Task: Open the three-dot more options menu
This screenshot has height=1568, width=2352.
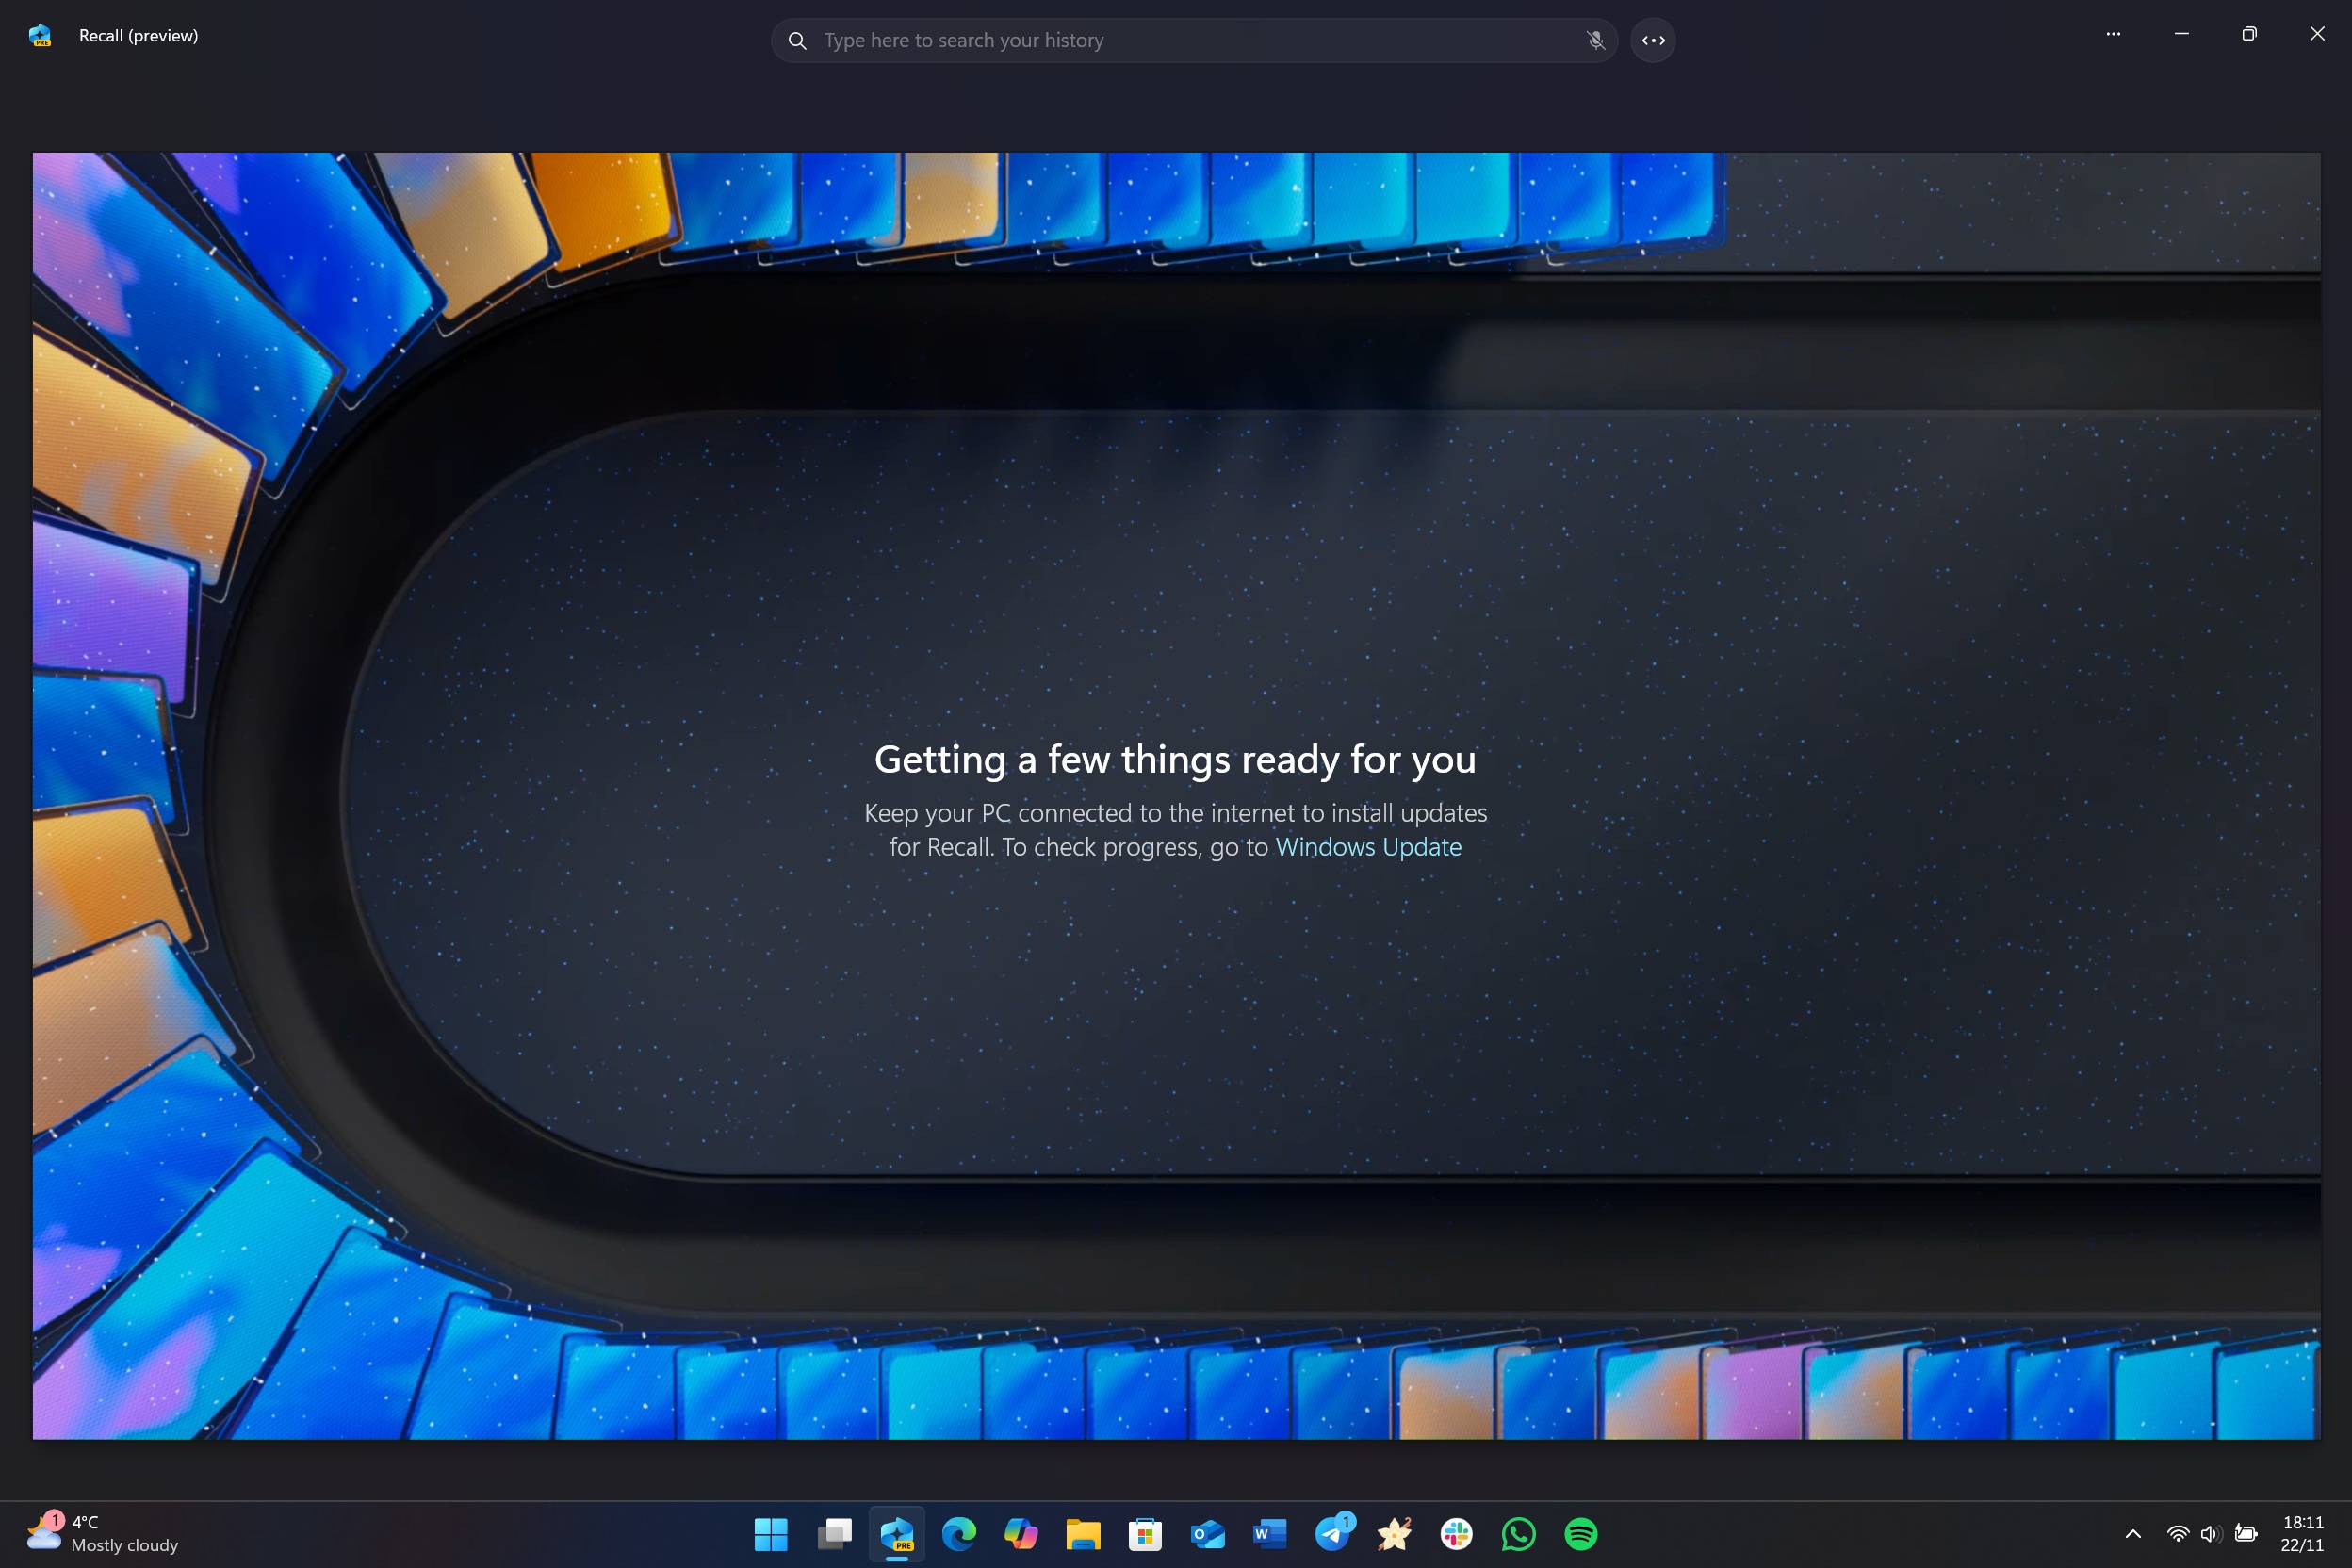Action: coord(2113,34)
